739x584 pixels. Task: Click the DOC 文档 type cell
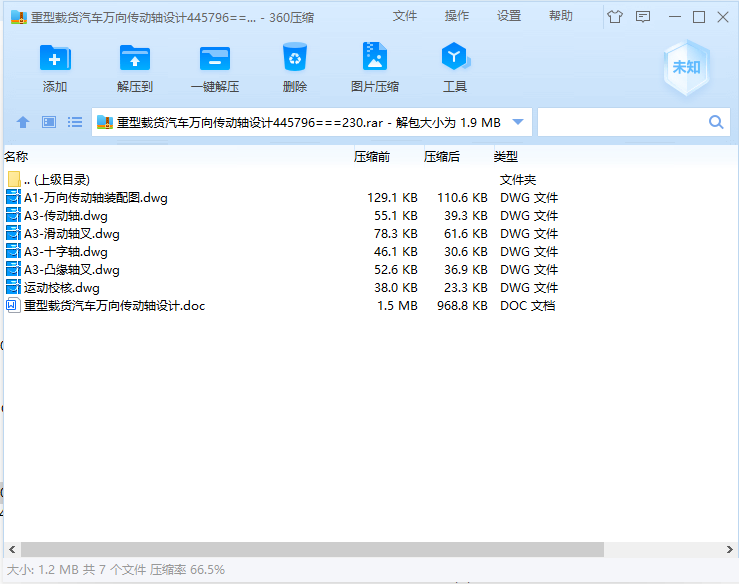pos(527,305)
